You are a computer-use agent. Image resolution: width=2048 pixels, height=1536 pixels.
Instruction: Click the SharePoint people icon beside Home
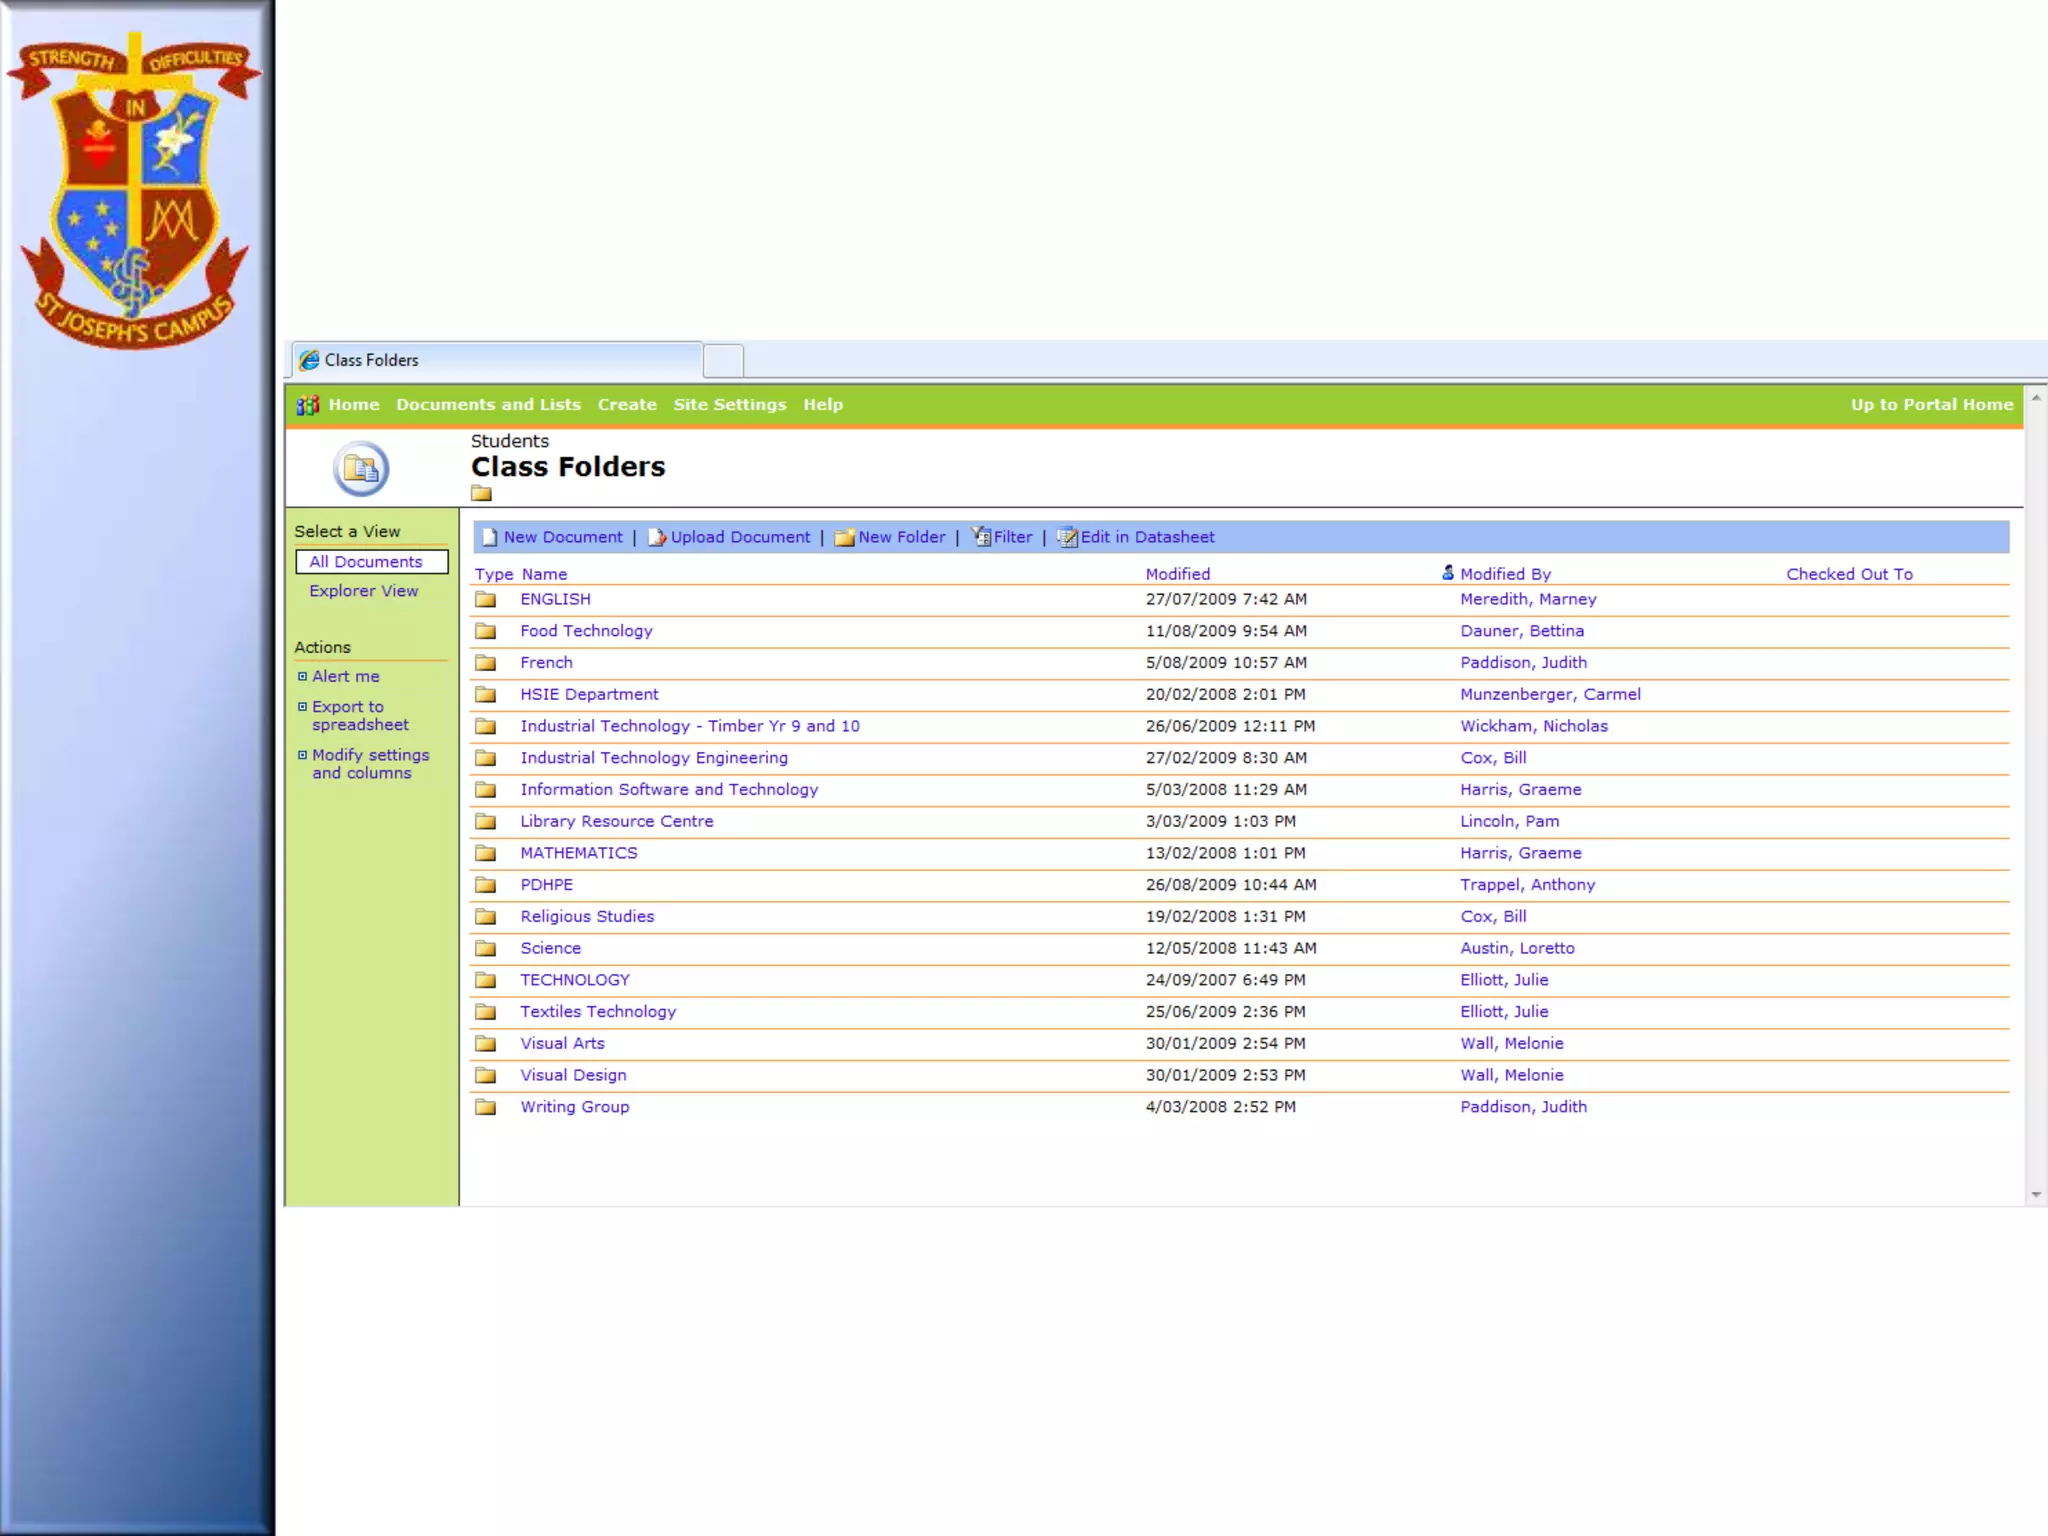(x=308, y=405)
